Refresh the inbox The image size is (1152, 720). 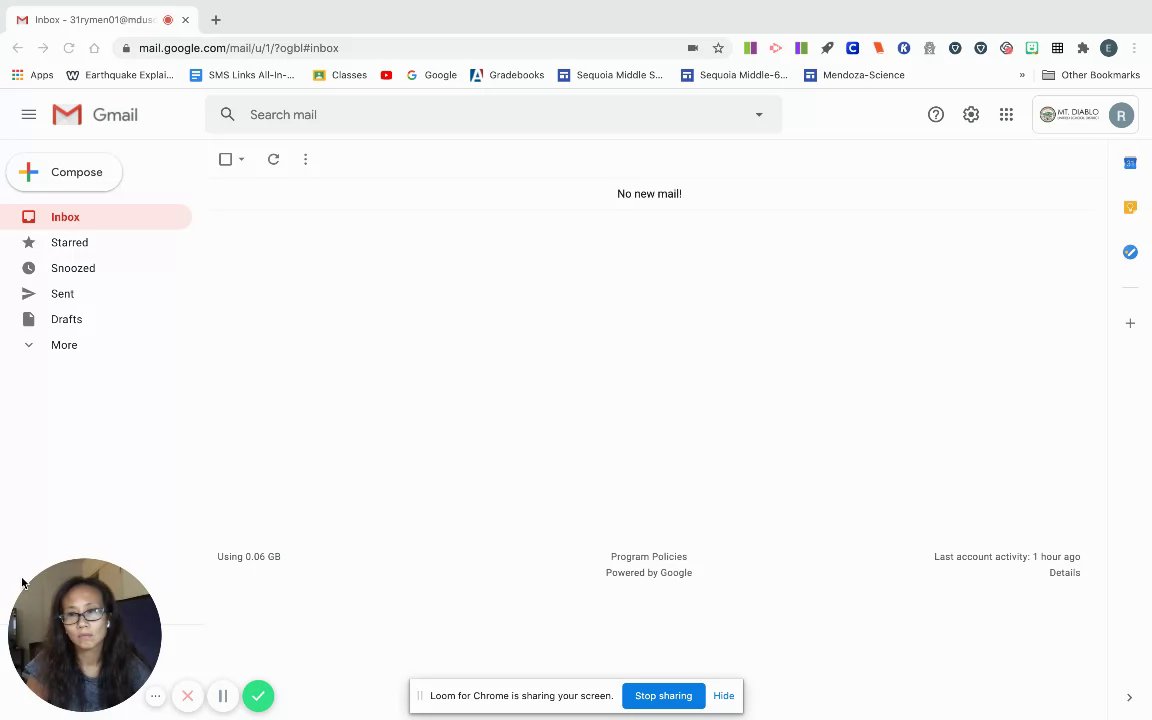click(273, 159)
